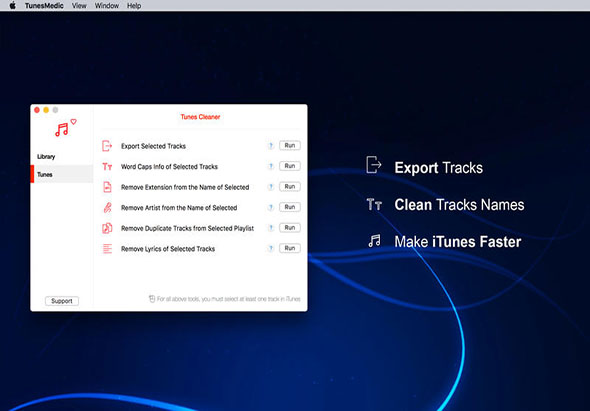Click the Remove Lyrics lines icon

coord(107,249)
